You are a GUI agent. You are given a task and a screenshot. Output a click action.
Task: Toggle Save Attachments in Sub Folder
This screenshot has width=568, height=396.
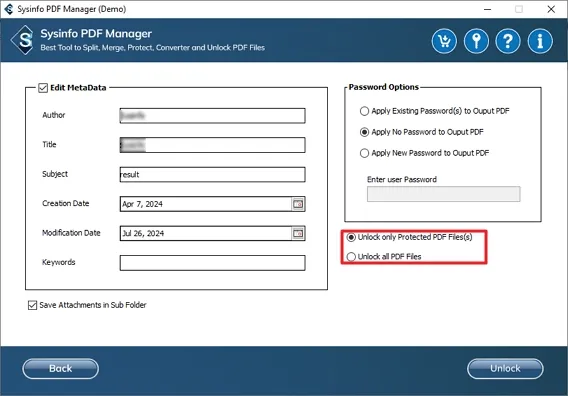32,305
